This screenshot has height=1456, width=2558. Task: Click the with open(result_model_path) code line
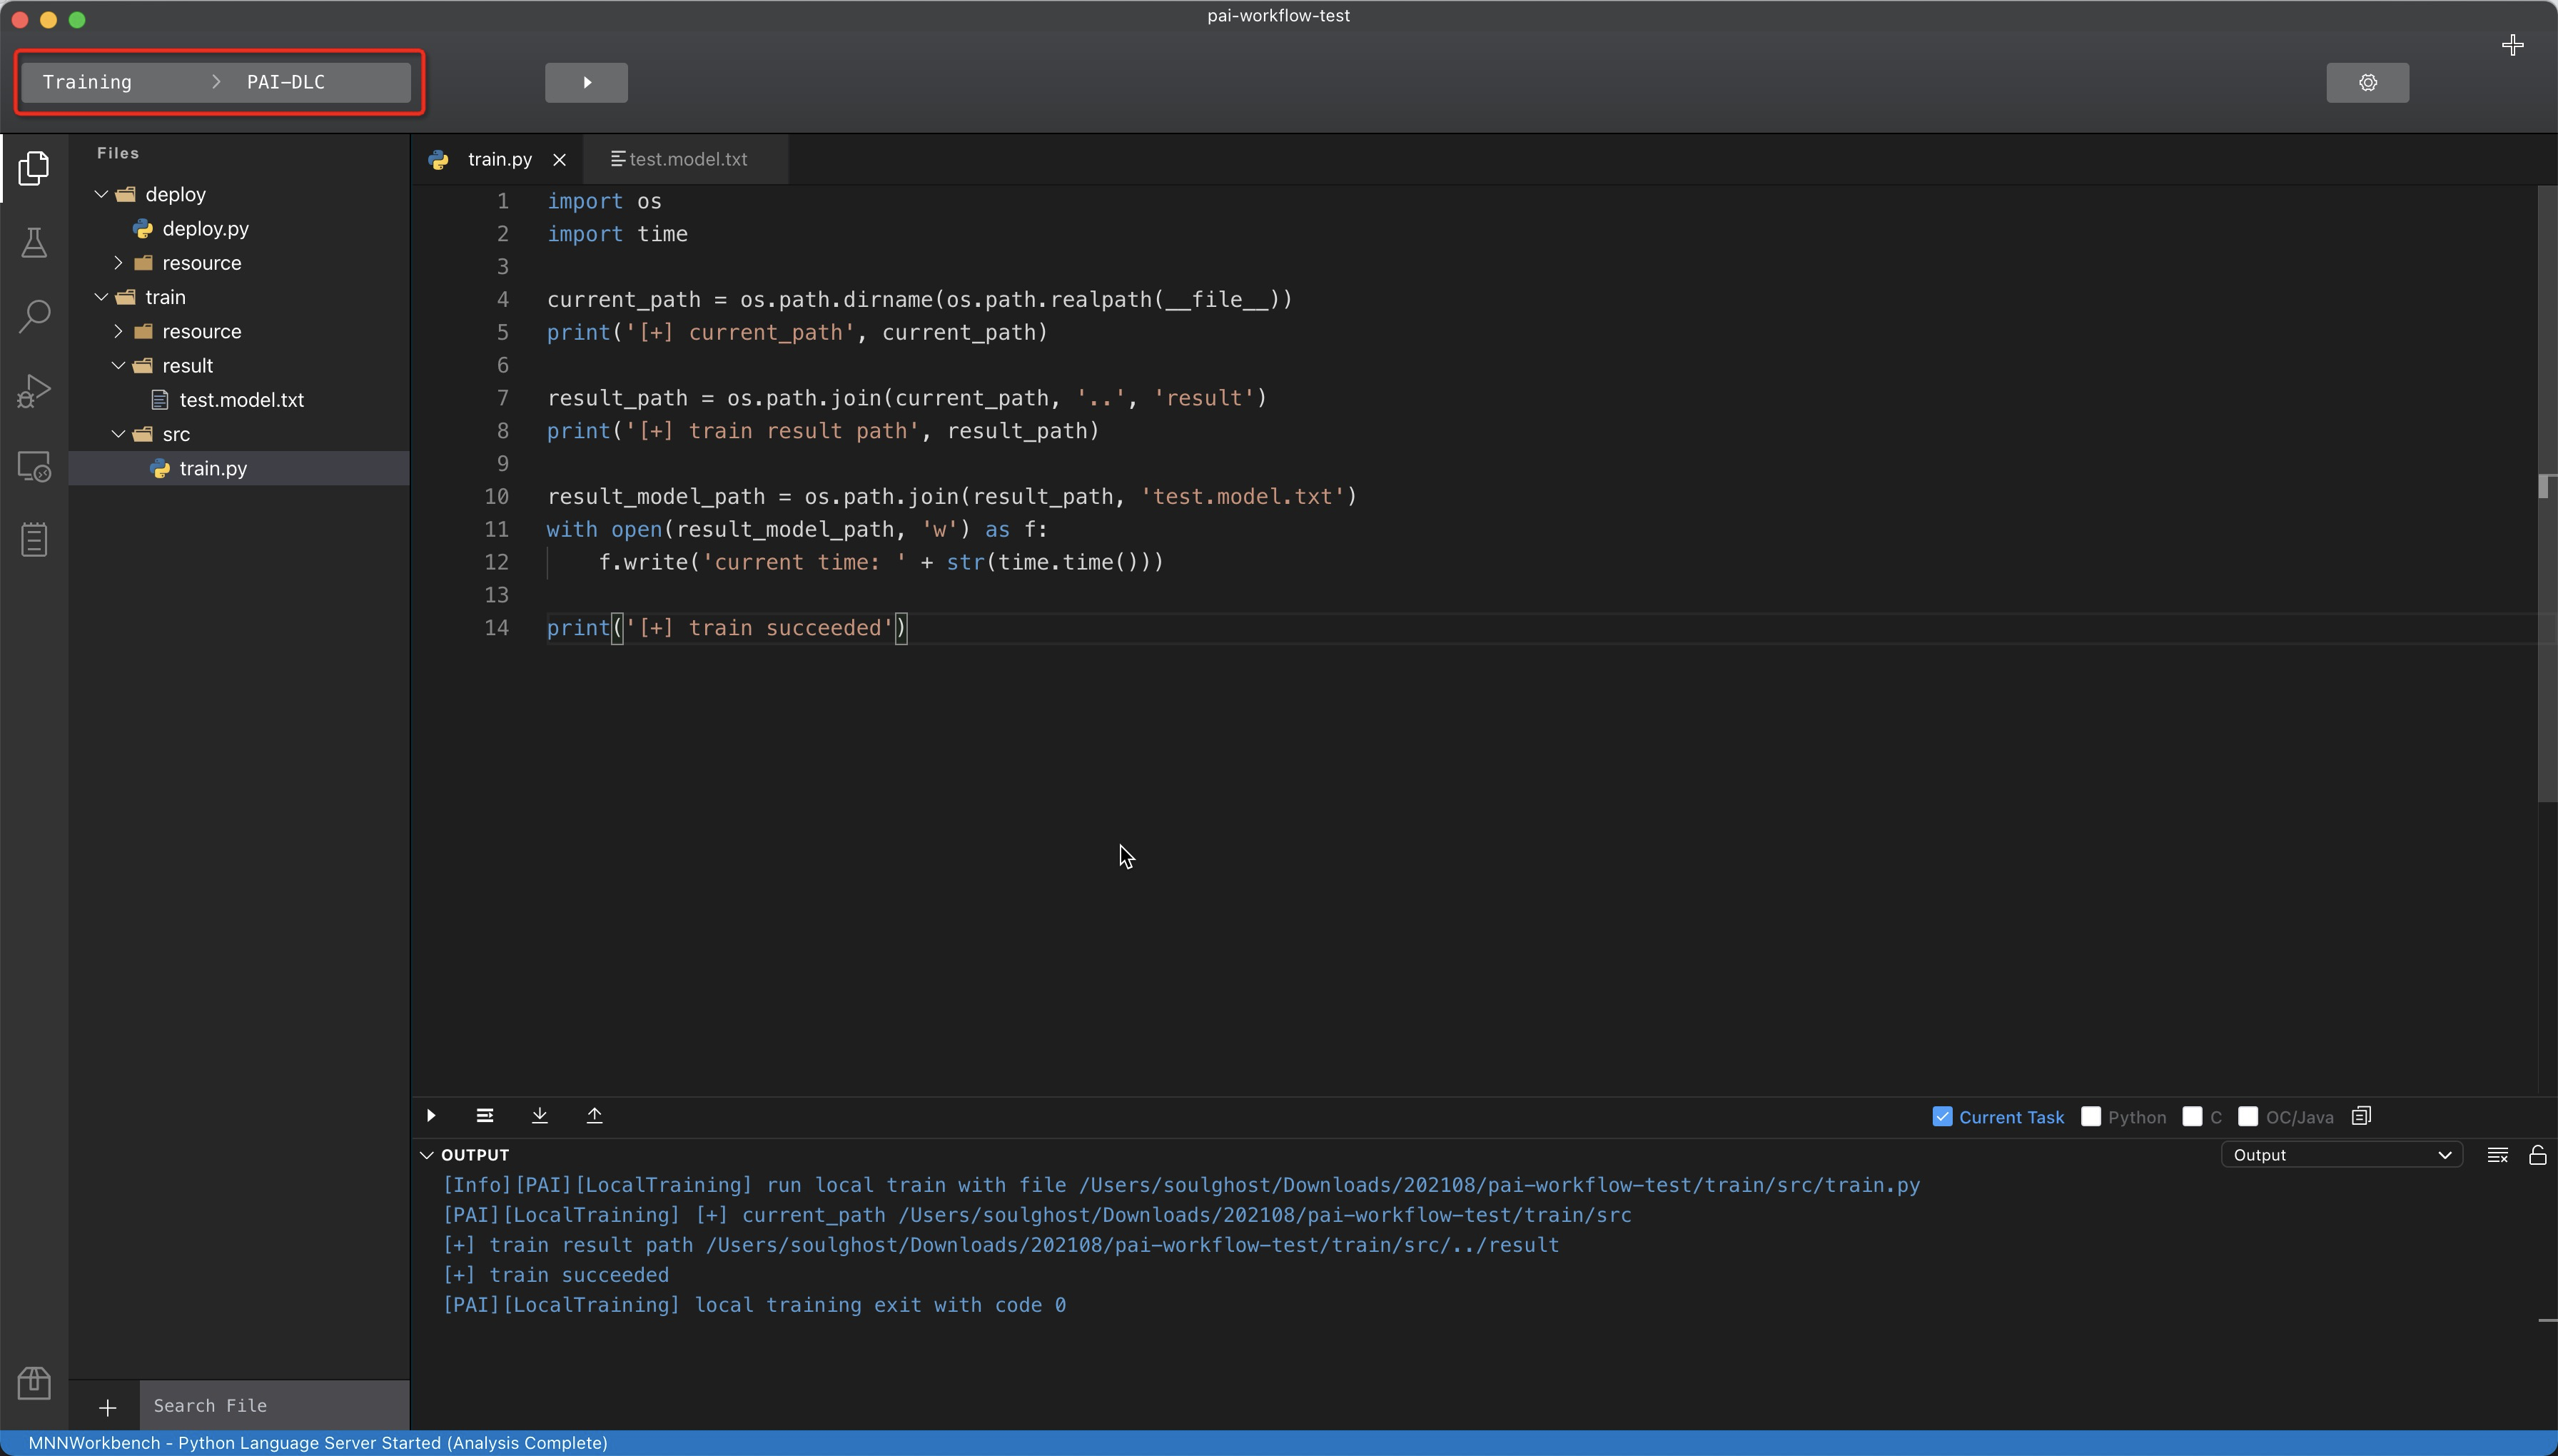coord(797,530)
